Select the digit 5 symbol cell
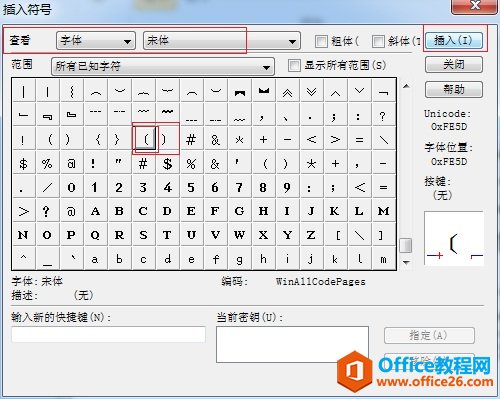This screenshot has height=399, width=500. point(191,187)
